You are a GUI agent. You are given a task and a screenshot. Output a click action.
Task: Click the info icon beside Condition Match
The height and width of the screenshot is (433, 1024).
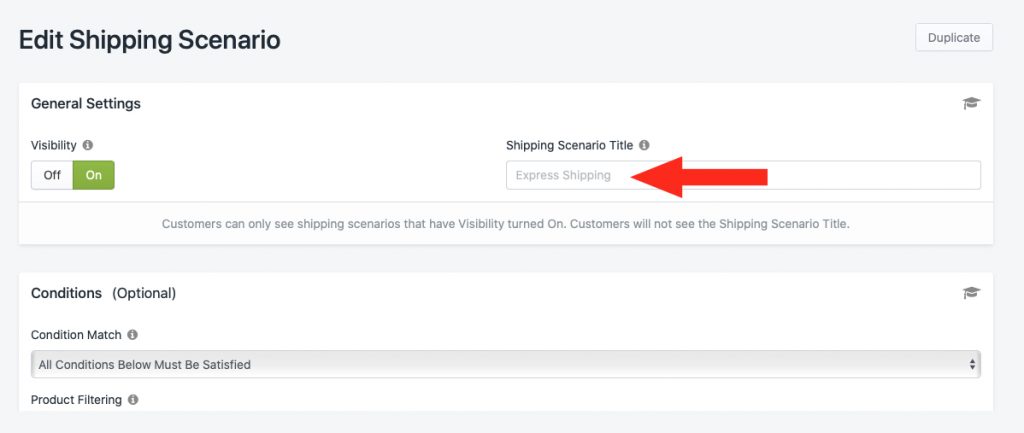click(x=133, y=334)
